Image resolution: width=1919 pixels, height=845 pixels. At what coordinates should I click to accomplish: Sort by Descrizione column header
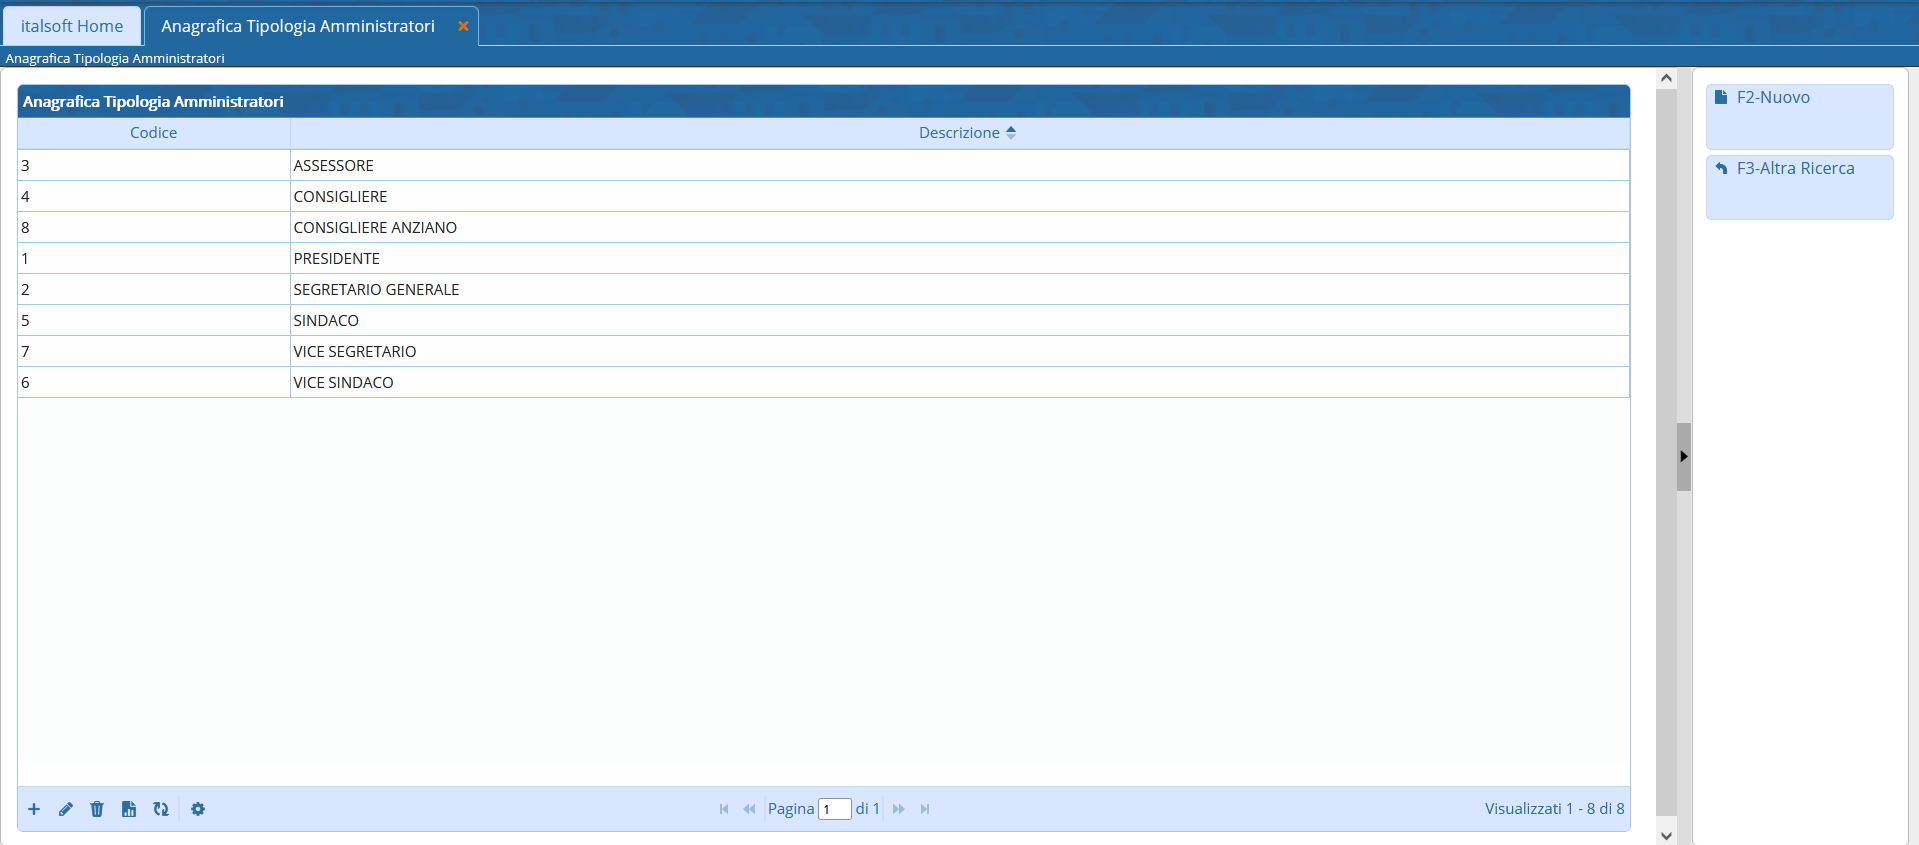pos(959,133)
